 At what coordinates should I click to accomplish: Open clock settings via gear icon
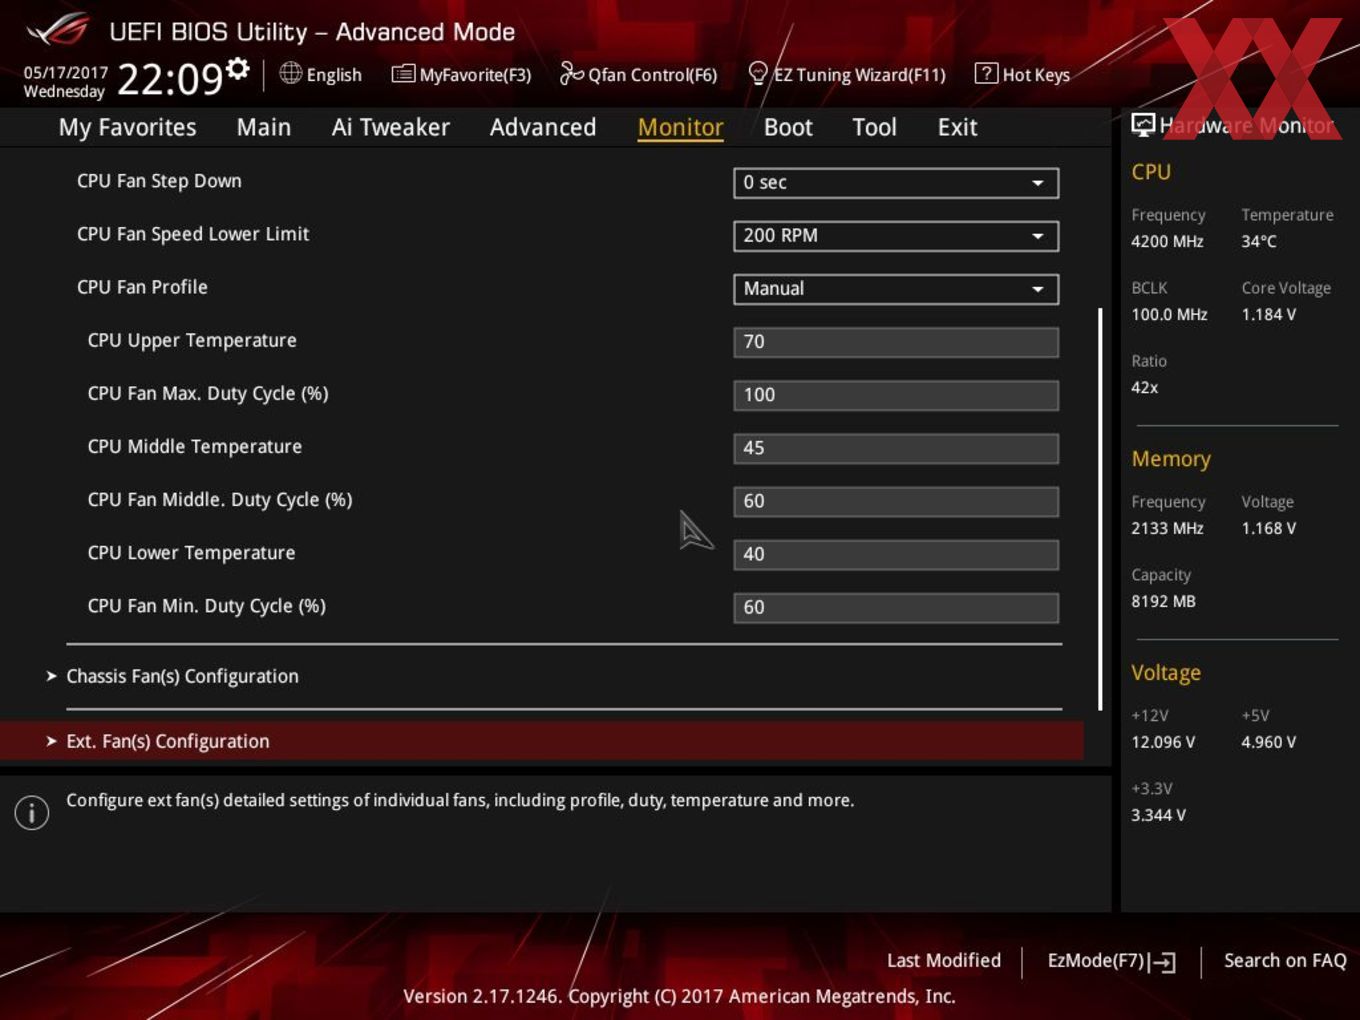coord(238,69)
